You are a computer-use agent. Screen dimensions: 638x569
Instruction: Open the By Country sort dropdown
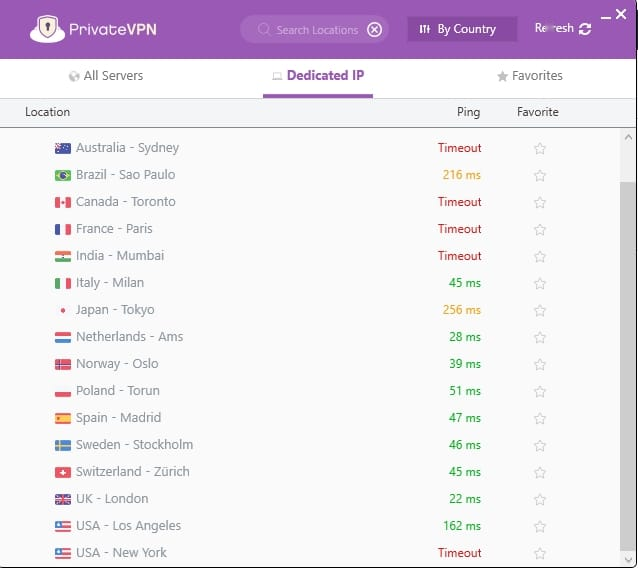pos(461,29)
